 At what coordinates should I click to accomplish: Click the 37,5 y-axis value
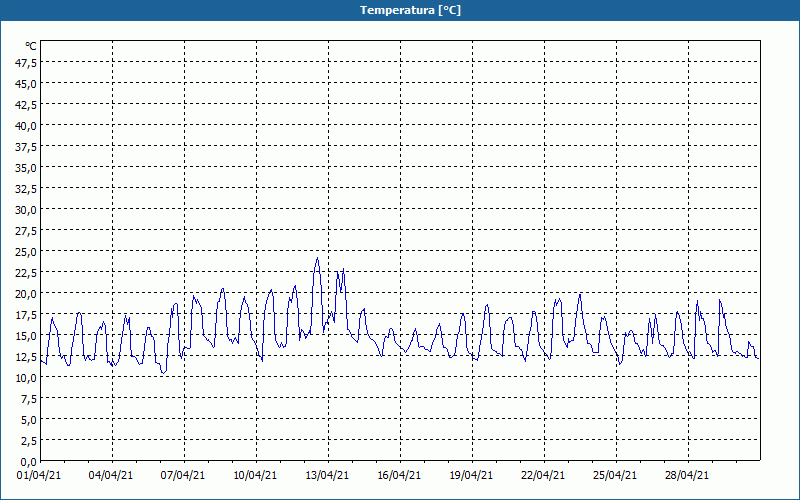click(26, 146)
